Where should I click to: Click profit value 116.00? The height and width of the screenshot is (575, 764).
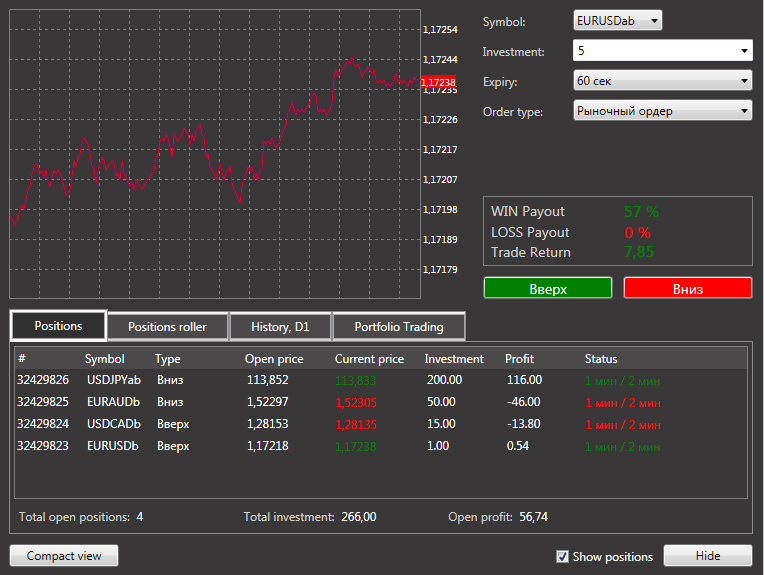[x=524, y=380]
